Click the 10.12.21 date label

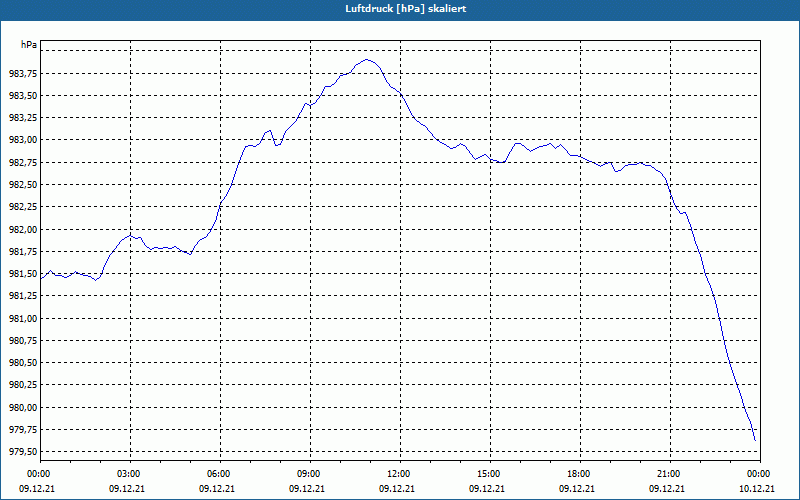coord(757,488)
